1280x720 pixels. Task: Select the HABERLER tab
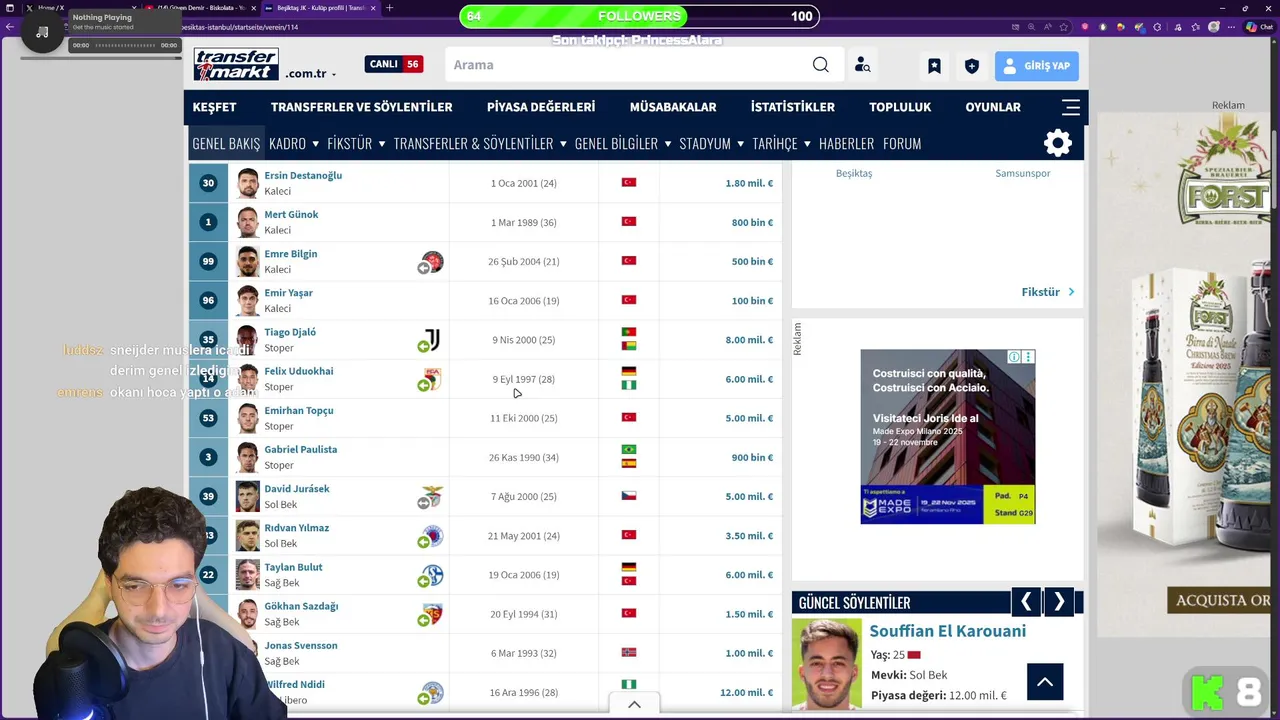tap(846, 143)
